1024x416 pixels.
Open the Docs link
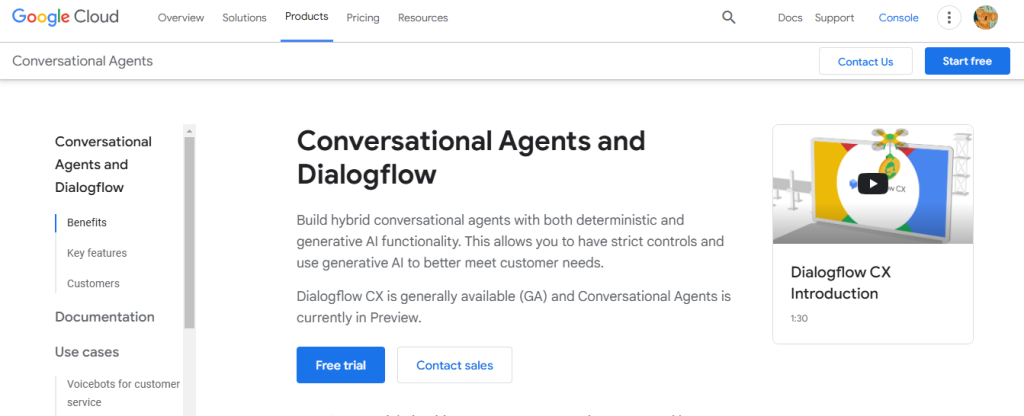(790, 18)
